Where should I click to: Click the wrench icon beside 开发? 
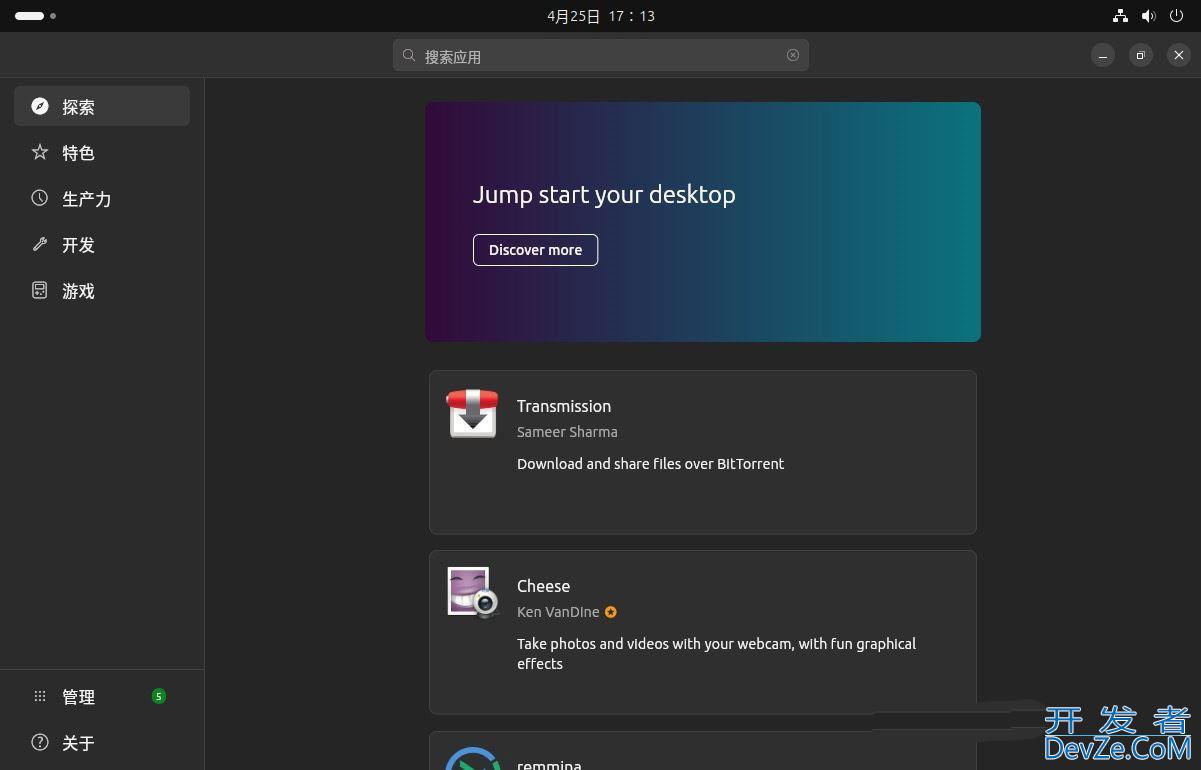pos(40,244)
